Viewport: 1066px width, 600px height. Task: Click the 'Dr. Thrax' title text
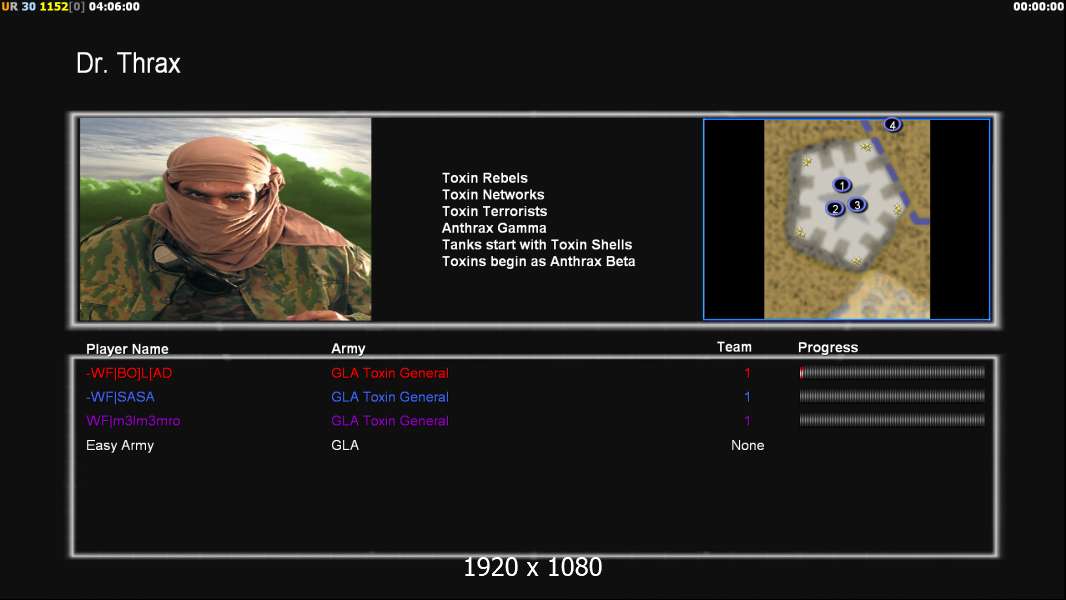coord(128,63)
